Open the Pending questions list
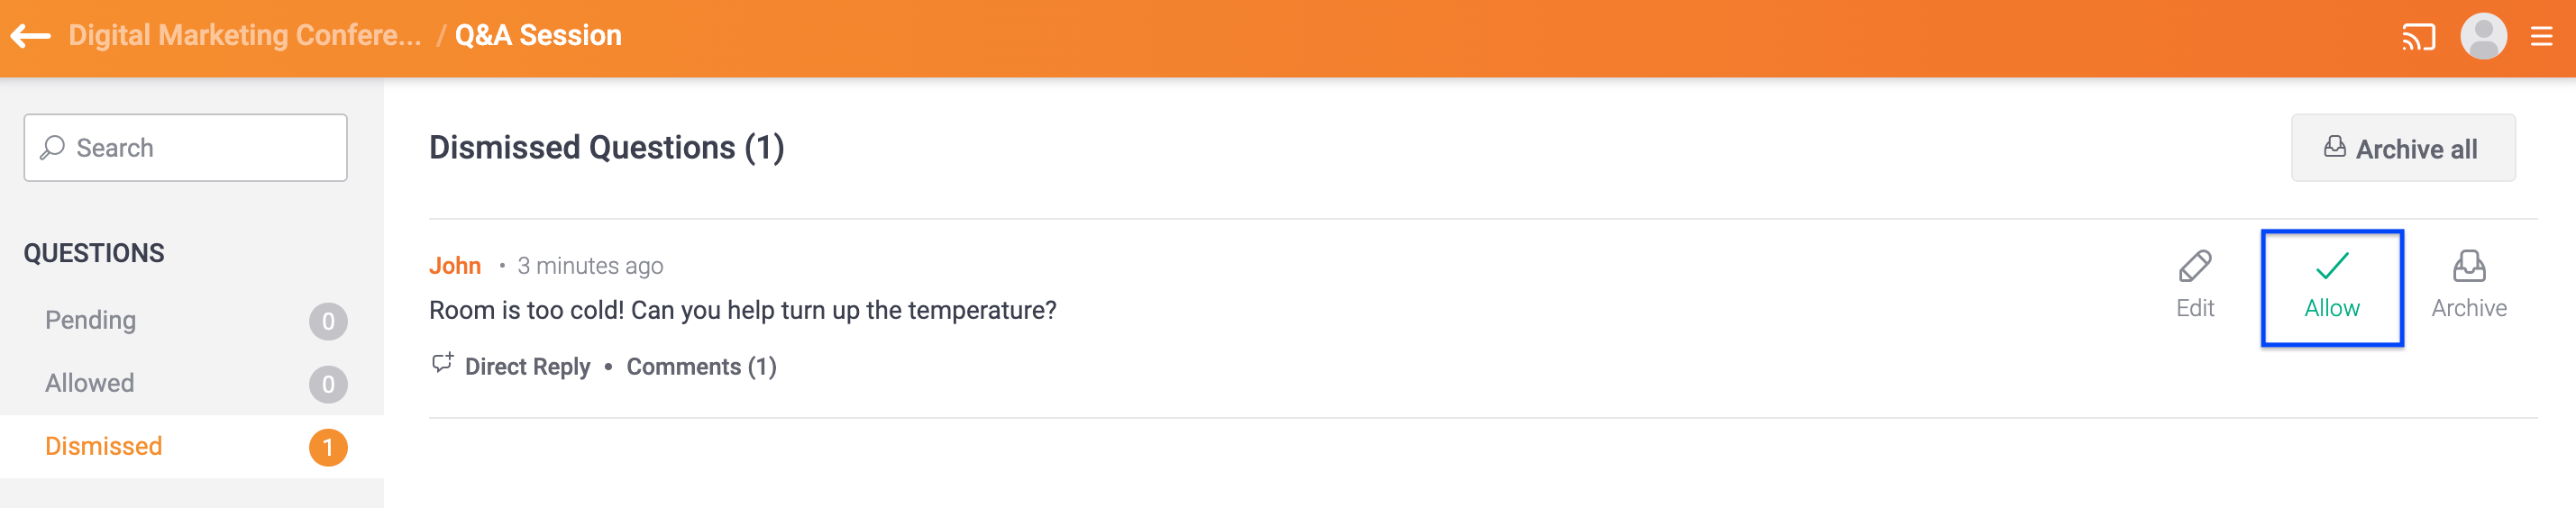This screenshot has width=2576, height=508. coord(192,321)
